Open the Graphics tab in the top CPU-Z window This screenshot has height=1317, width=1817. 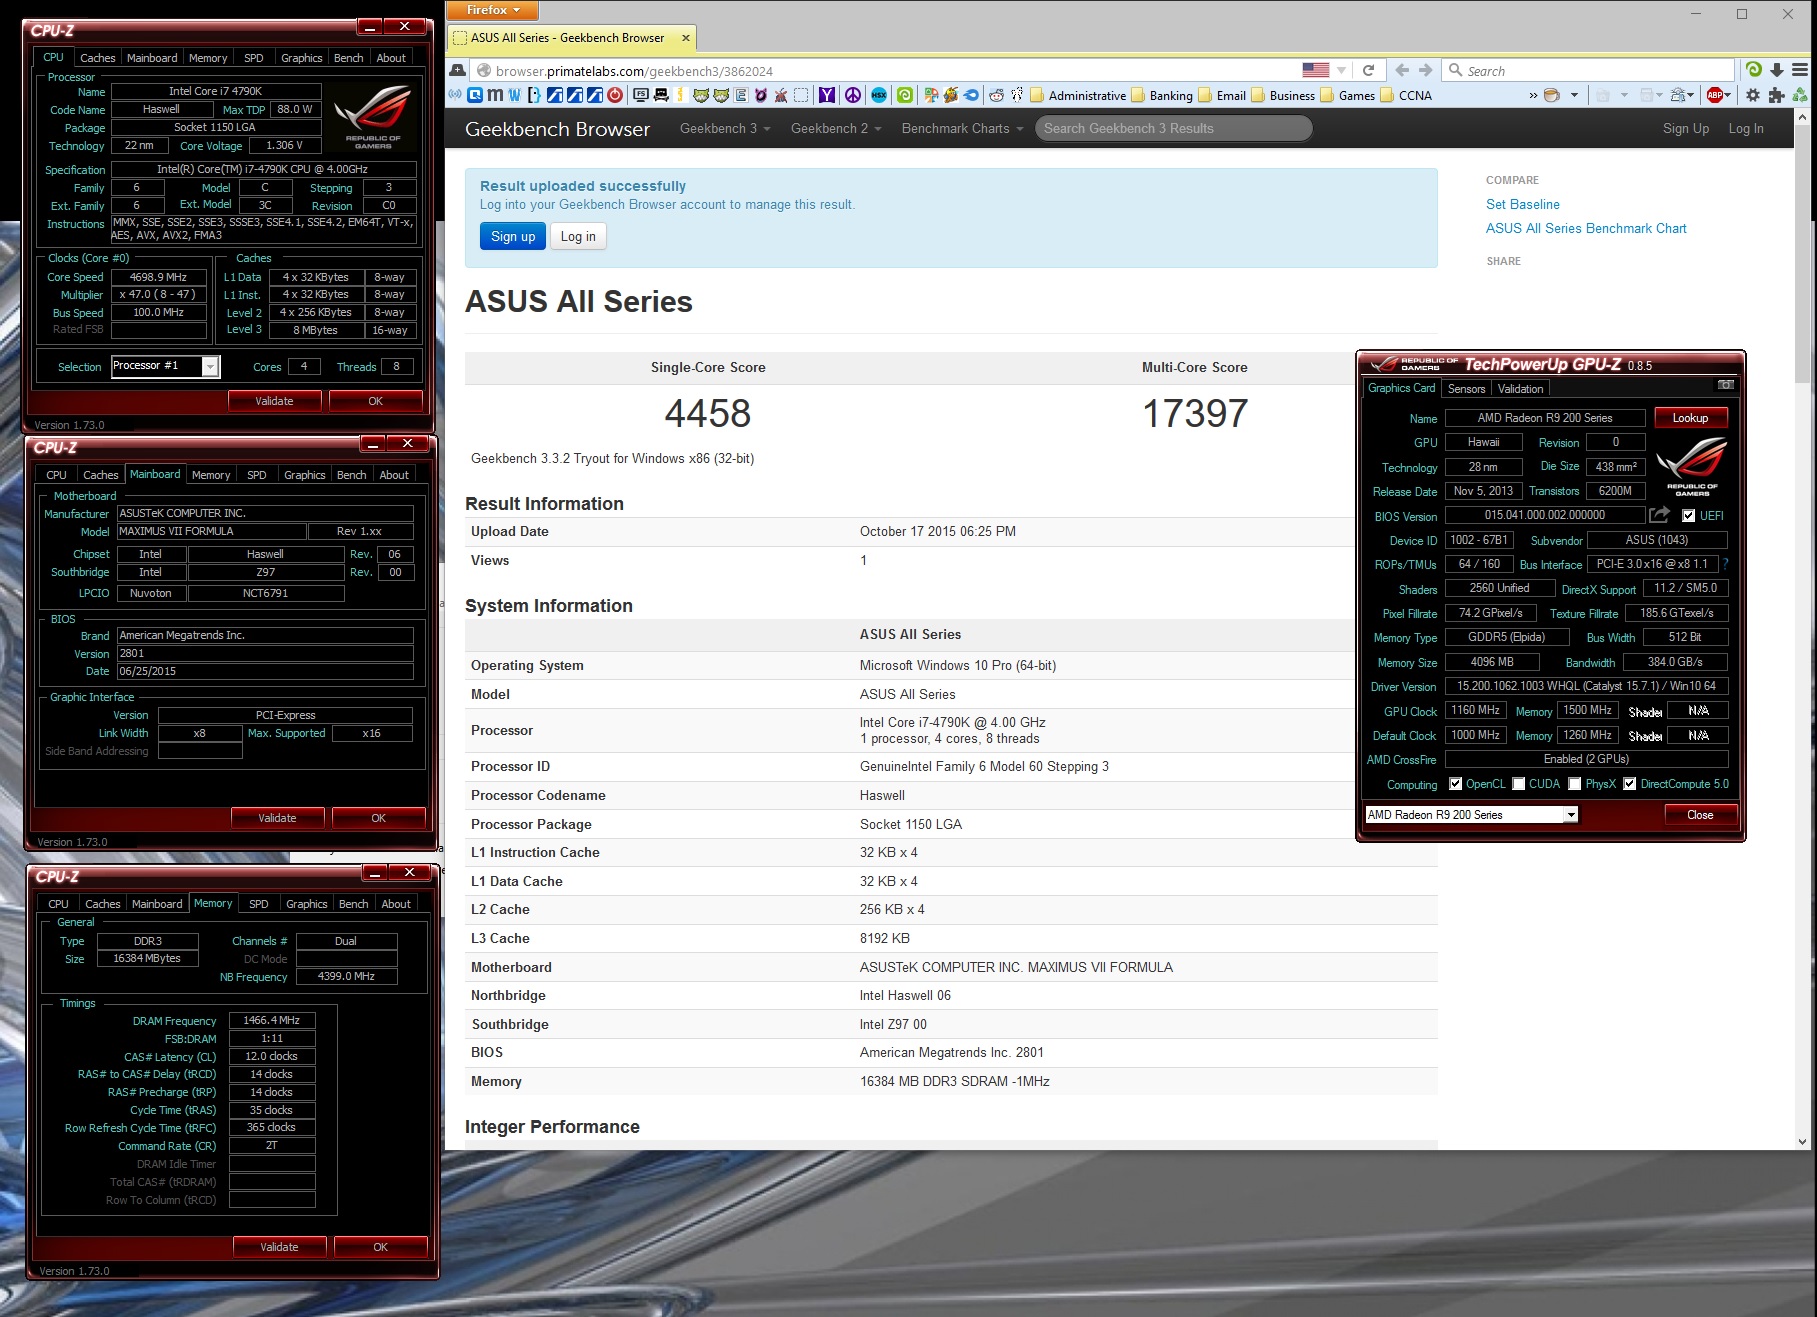pyautogui.click(x=302, y=58)
